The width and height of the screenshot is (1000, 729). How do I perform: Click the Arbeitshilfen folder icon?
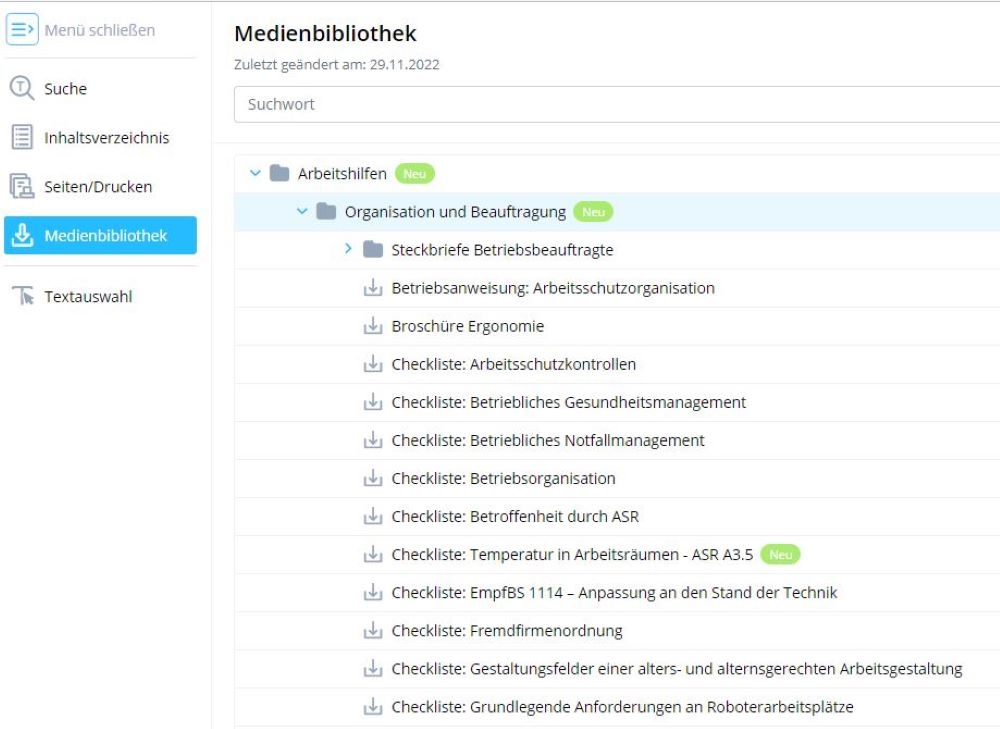pyautogui.click(x=280, y=174)
